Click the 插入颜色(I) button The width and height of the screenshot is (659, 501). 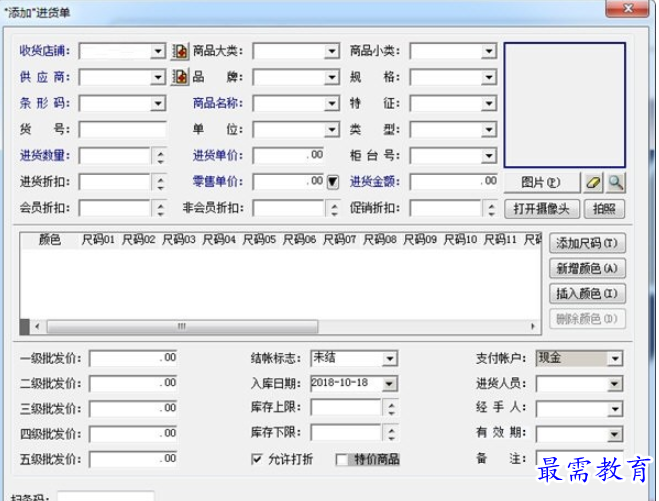point(587,293)
